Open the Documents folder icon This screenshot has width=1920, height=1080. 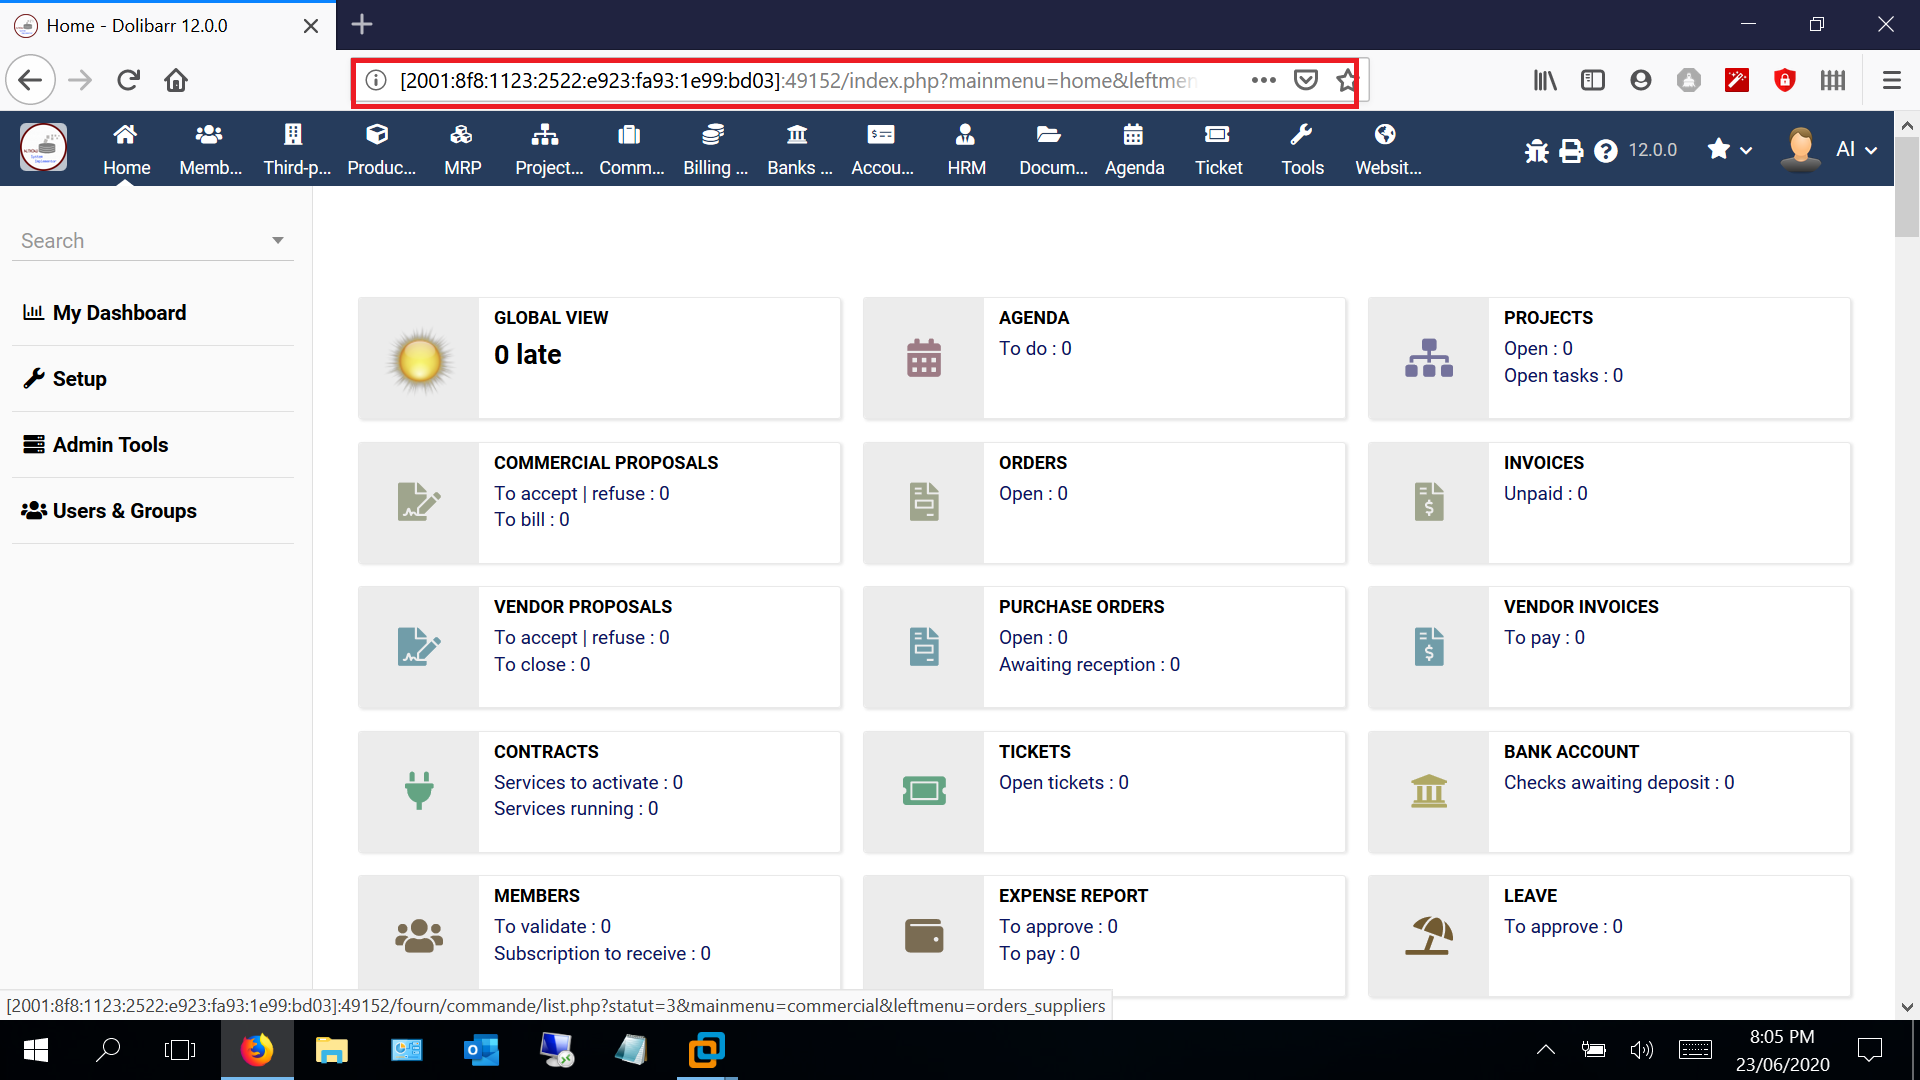click(x=1049, y=134)
